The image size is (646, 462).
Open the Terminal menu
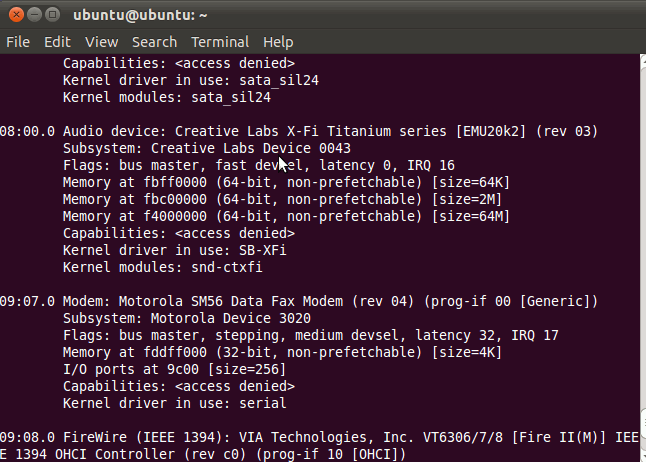point(220,42)
